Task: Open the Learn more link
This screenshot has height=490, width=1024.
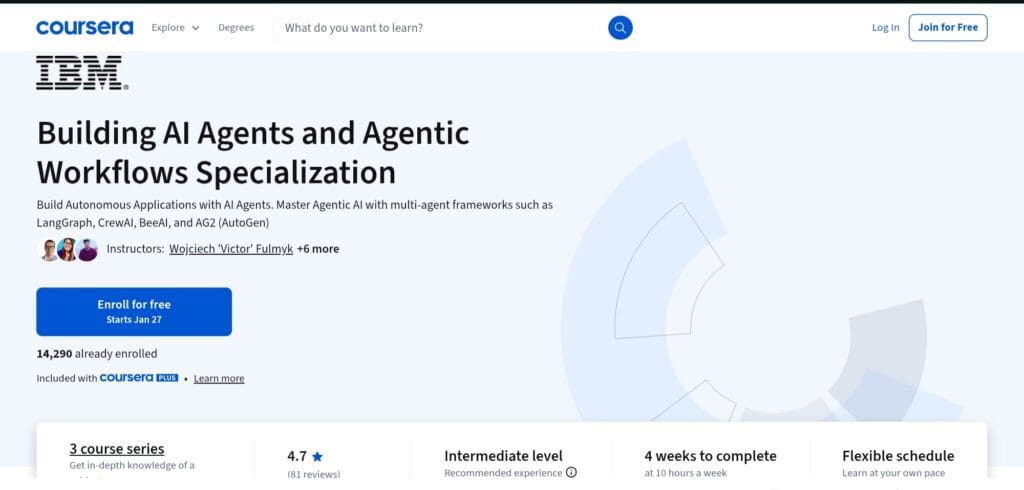Action: point(219,378)
